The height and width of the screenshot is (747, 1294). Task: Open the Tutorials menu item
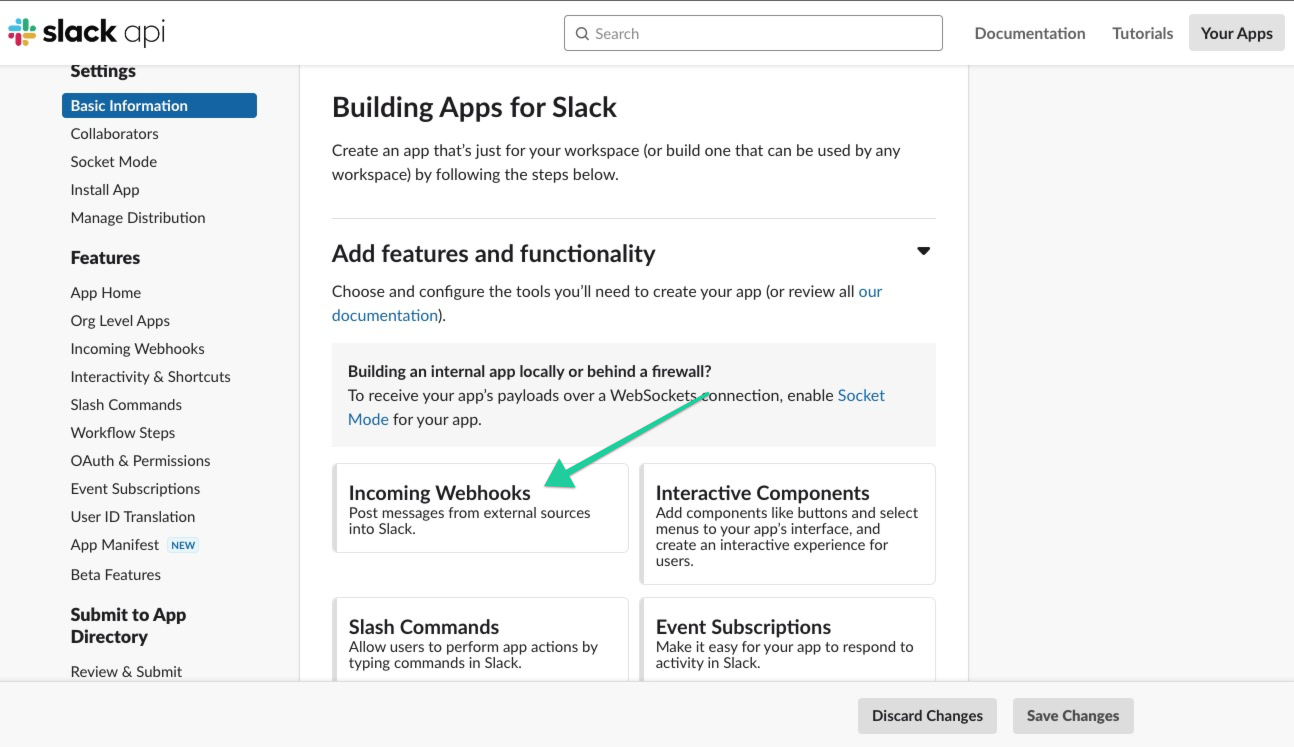1142,33
